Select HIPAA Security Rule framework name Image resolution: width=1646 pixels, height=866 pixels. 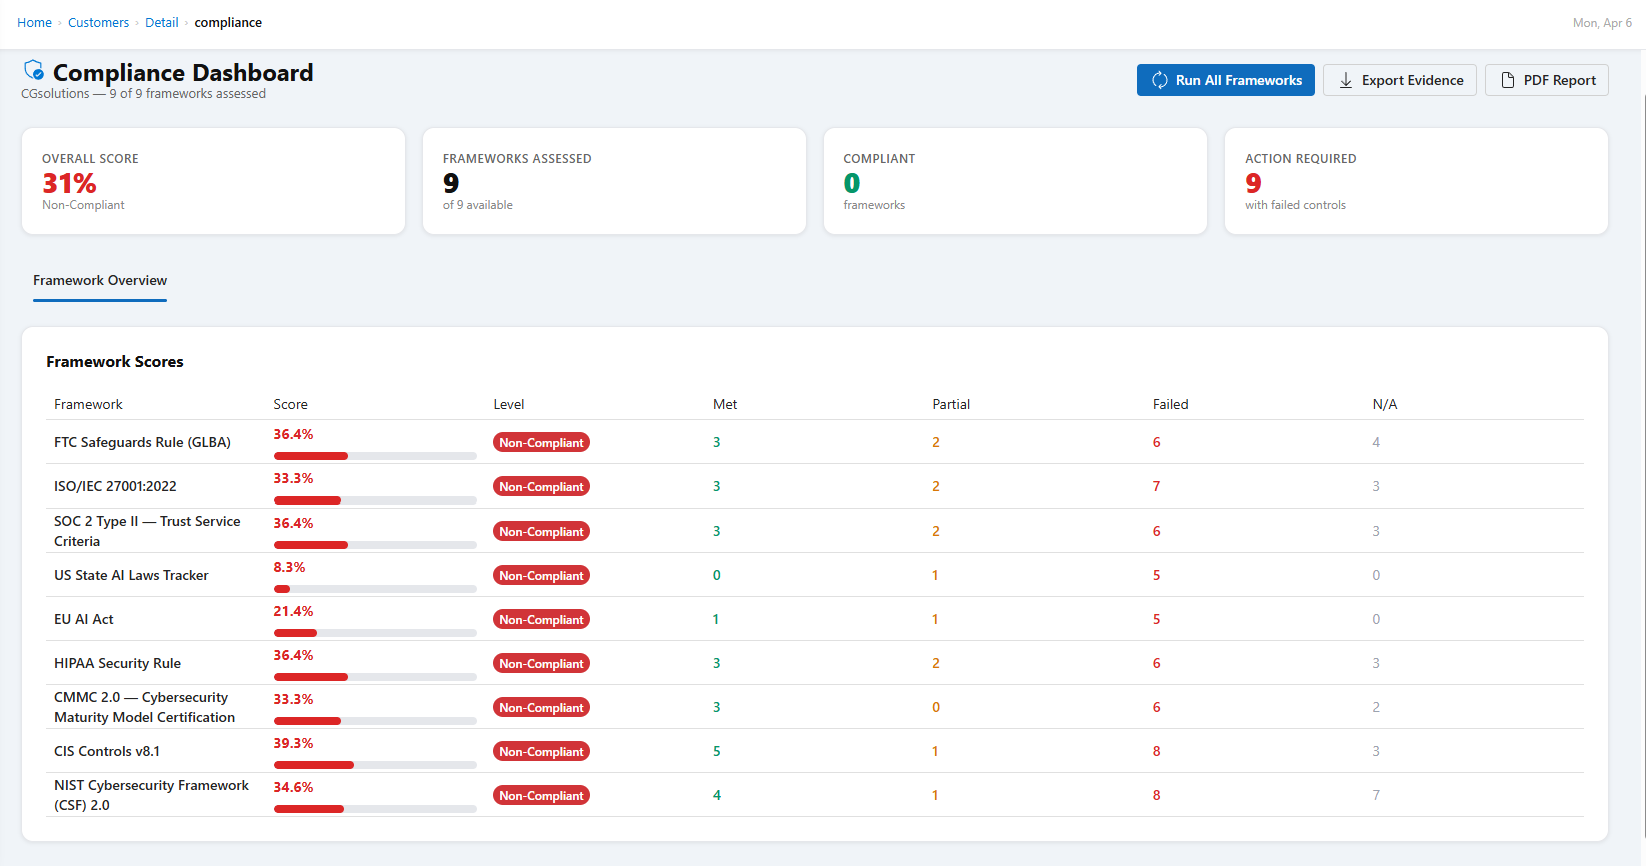117,663
